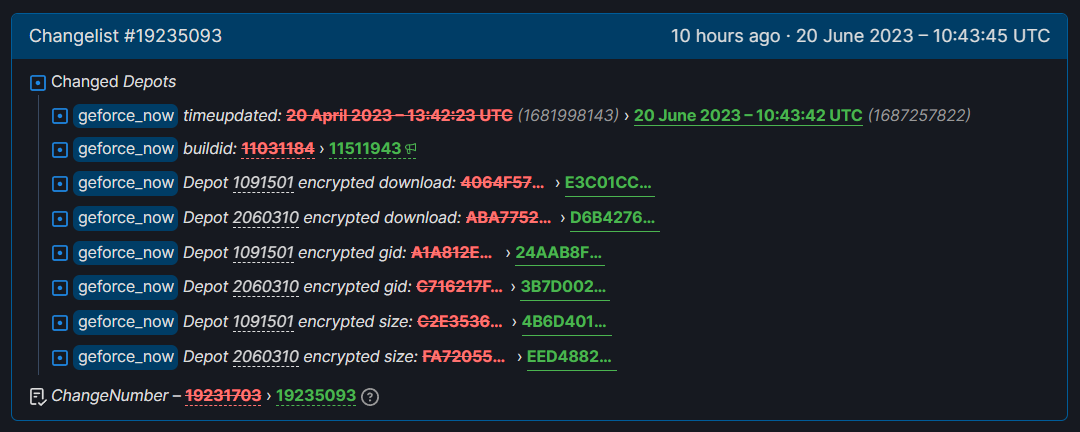This screenshot has height=432, width=1080.
Task: Click the megaphone icon after buildid 11511943
Action: tap(411, 148)
